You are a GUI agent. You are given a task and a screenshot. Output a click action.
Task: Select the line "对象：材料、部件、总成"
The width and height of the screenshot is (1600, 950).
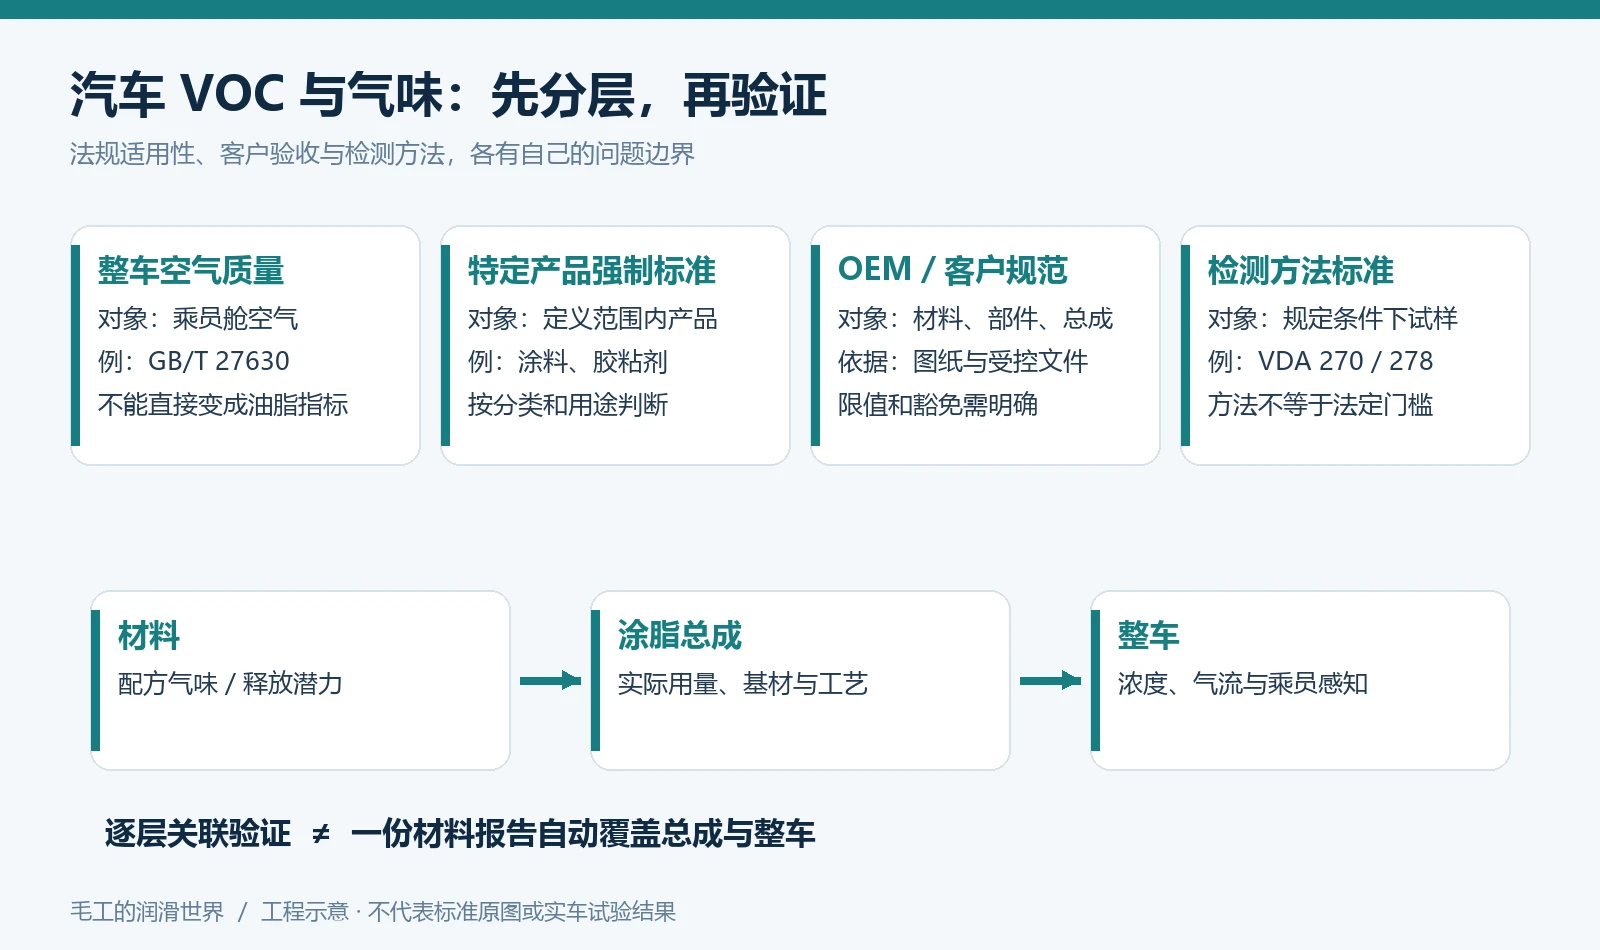click(x=975, y=319)
